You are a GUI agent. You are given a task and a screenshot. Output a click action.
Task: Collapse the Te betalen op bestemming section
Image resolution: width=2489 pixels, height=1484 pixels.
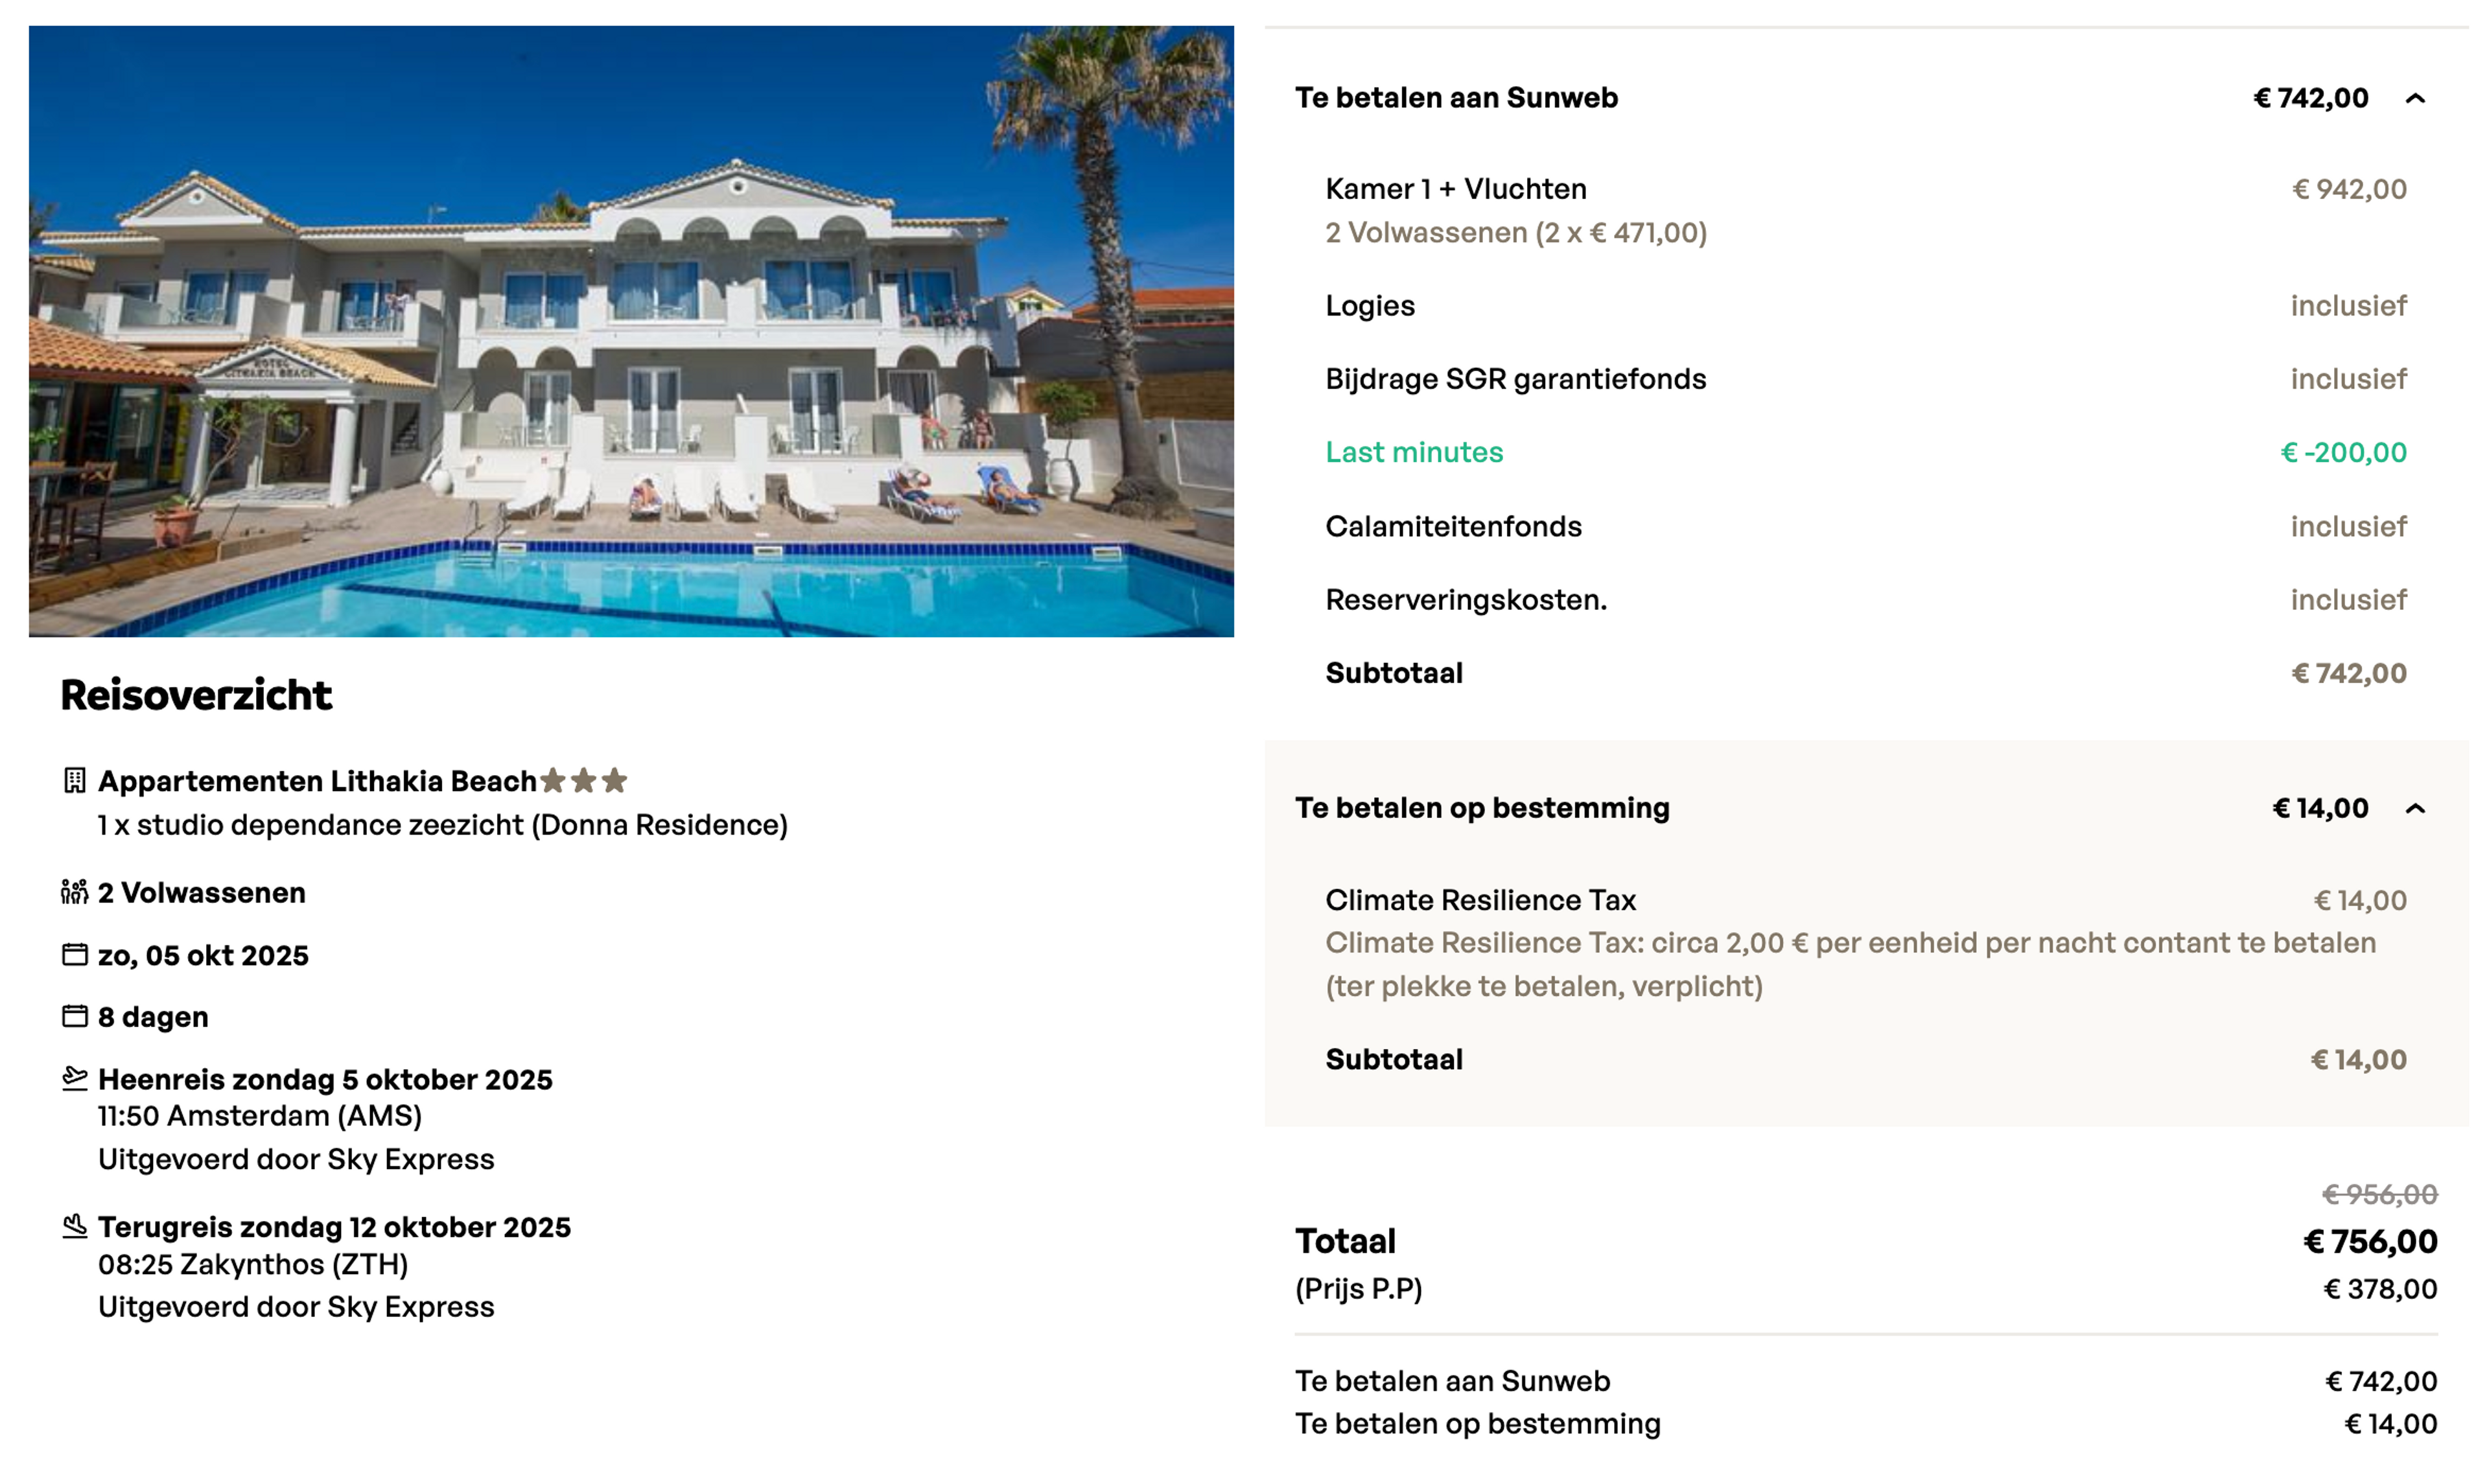[x=2415, y=809]
